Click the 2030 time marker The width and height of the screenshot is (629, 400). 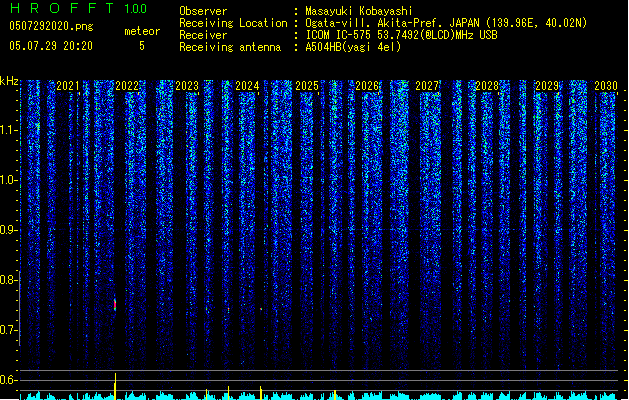[606, 86]
